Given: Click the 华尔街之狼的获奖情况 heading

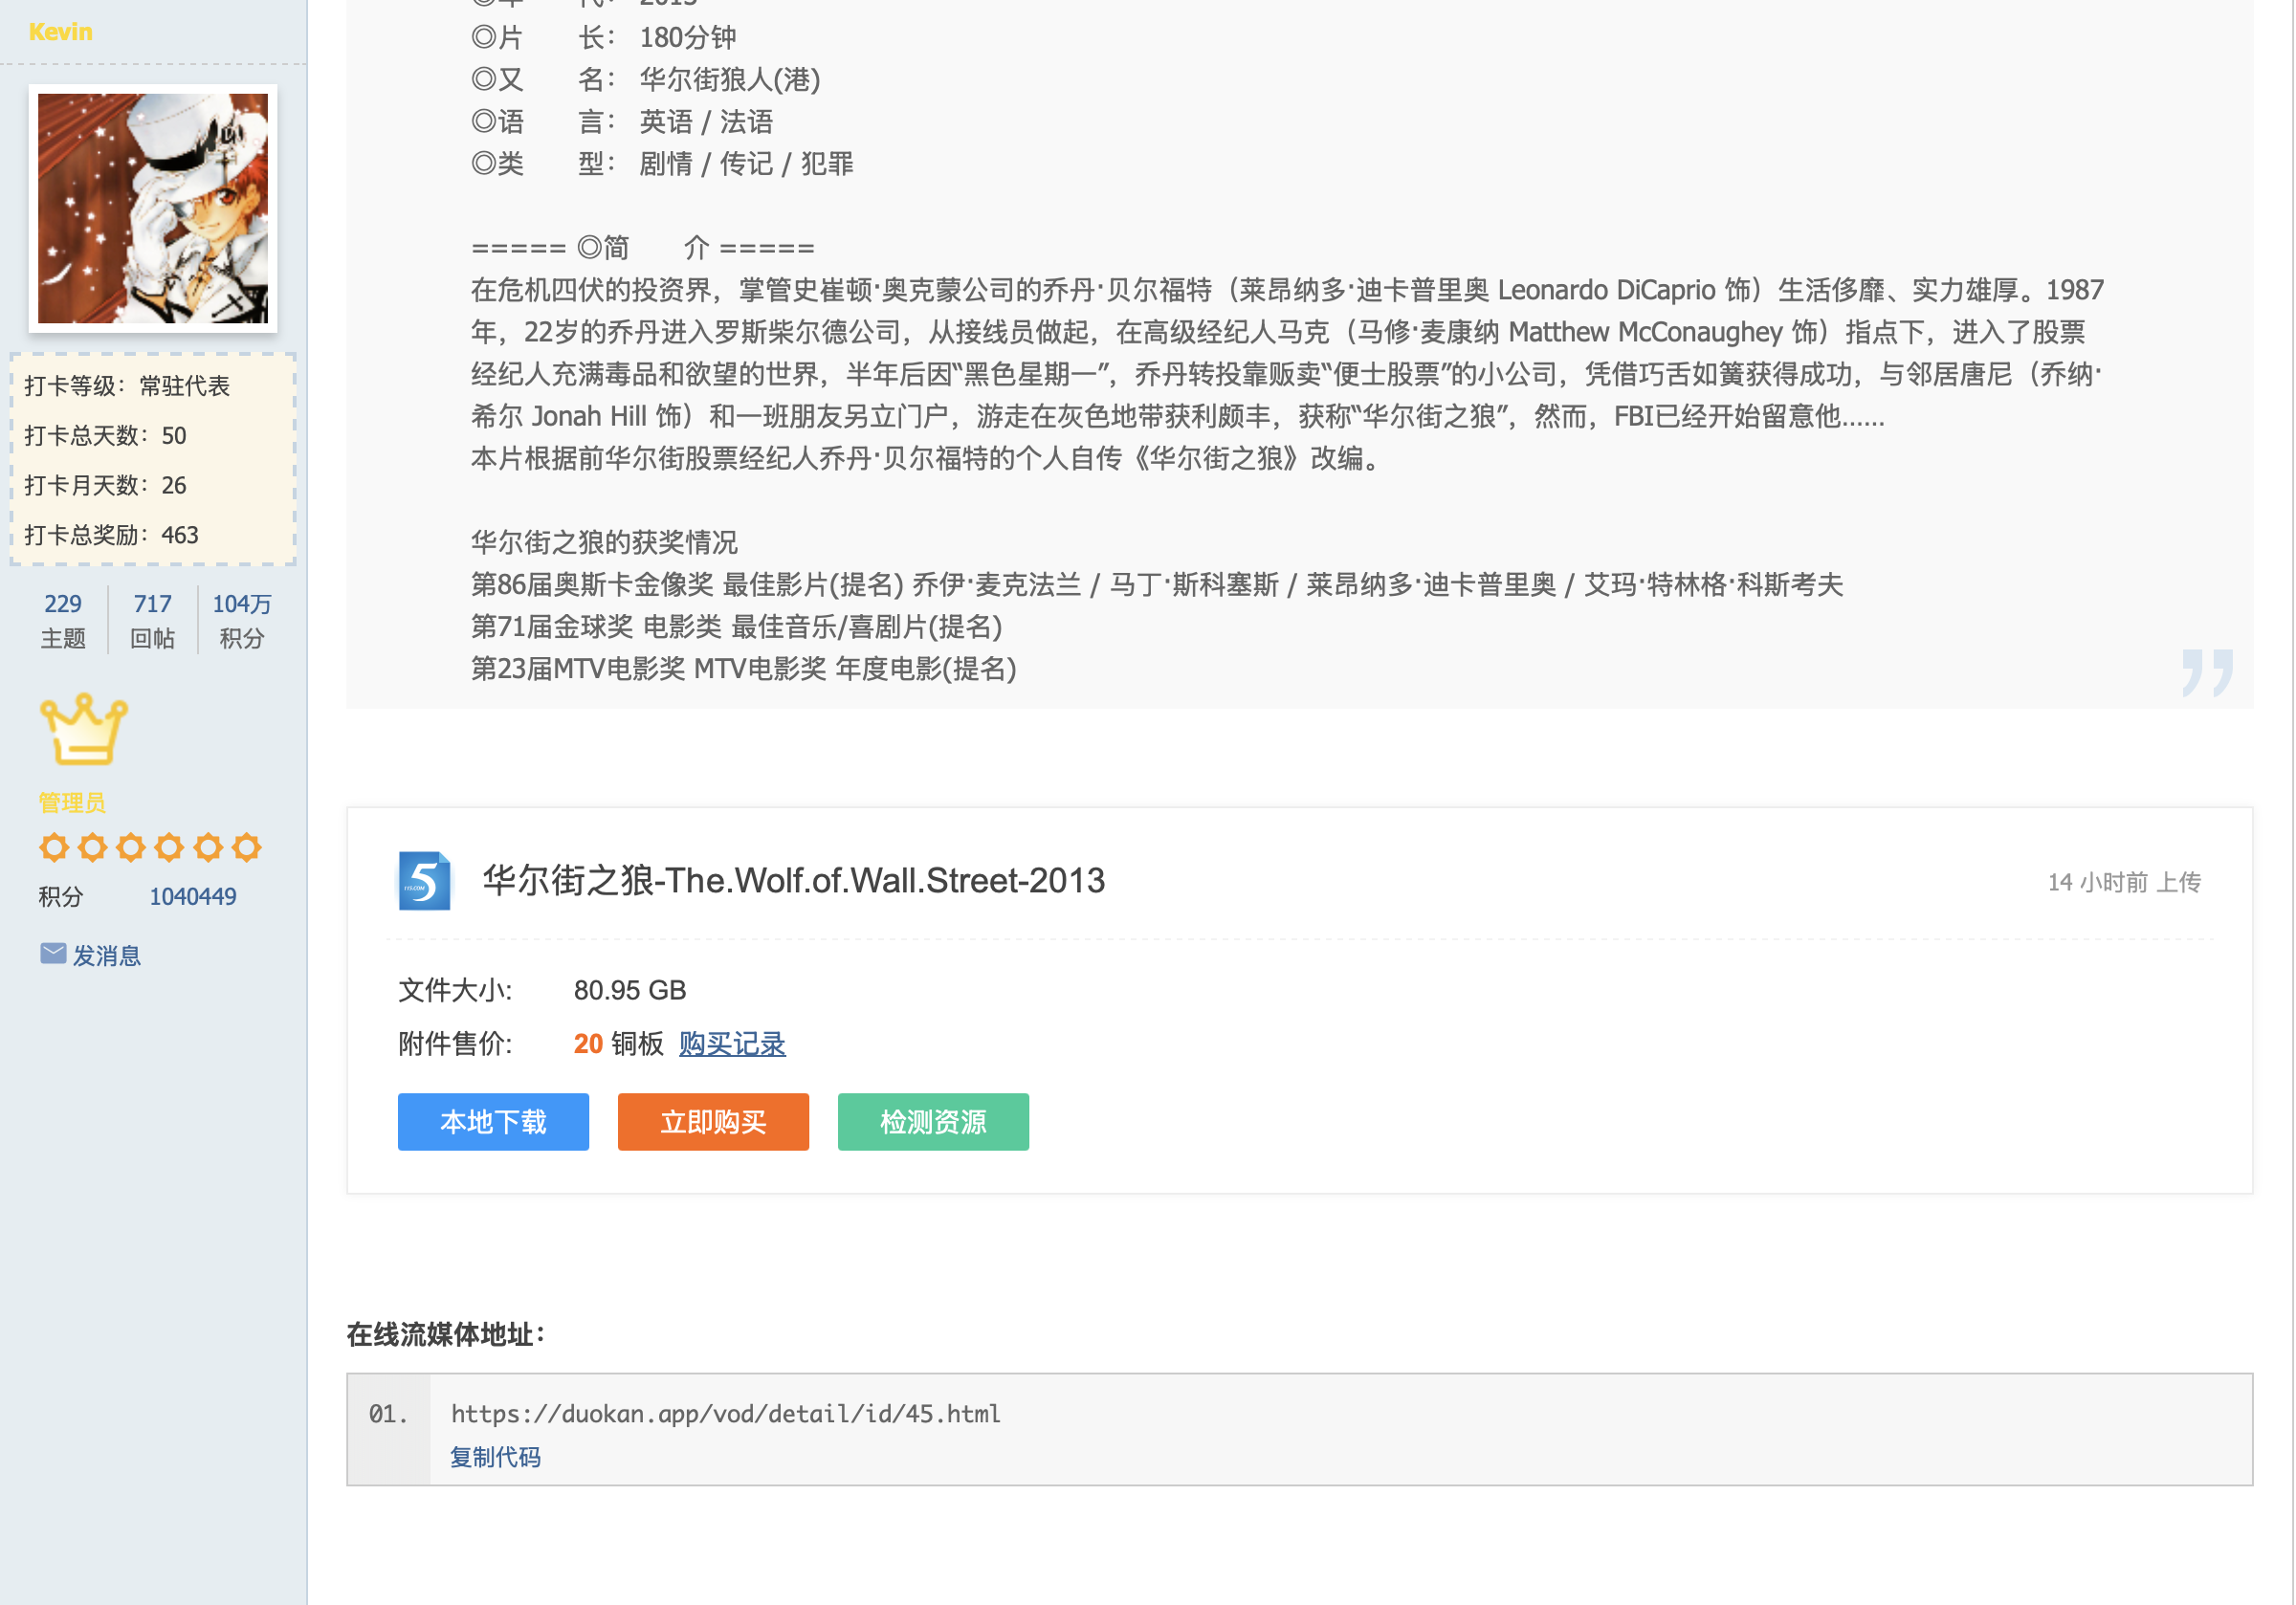Looking at the screenshot, I should coord(604,542).
